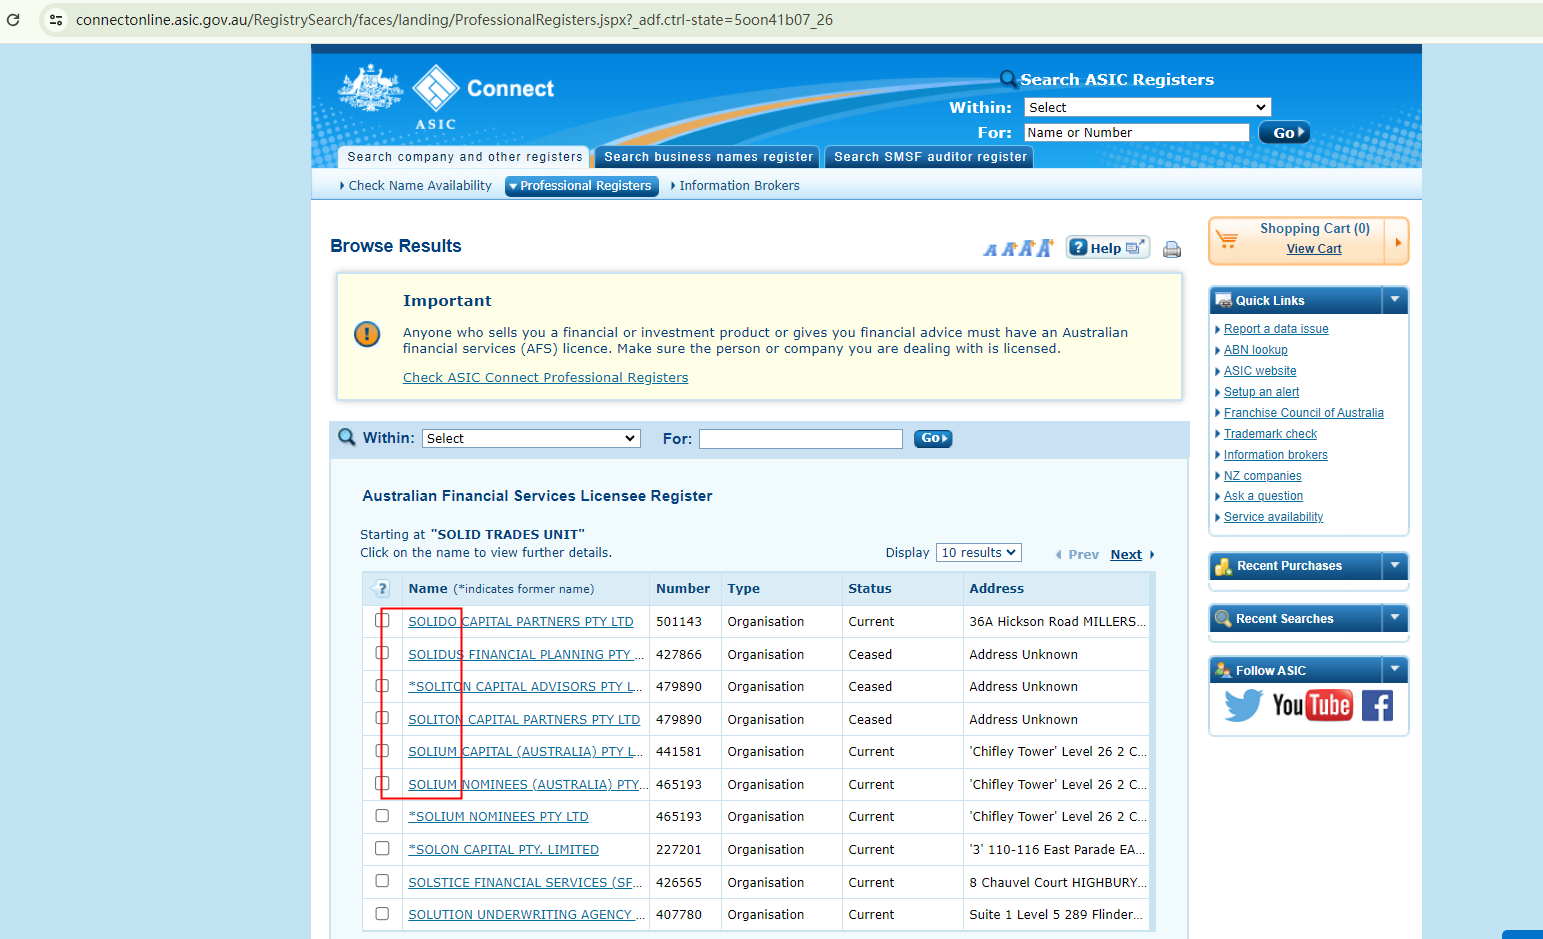Click the smallest font size A icon
The image size is (1543, 939).
(x=990, y=250)
